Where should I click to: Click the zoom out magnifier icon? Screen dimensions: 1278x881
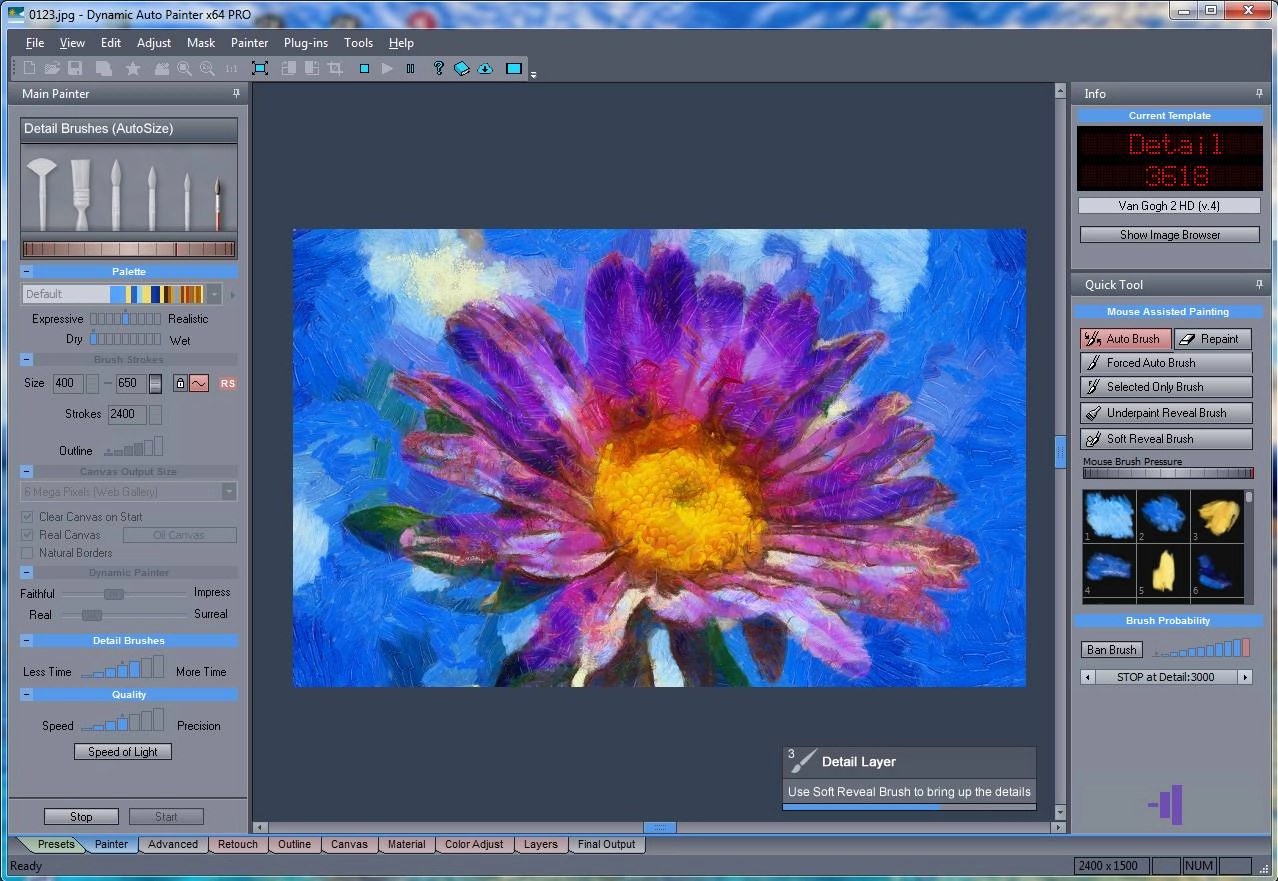207,68
